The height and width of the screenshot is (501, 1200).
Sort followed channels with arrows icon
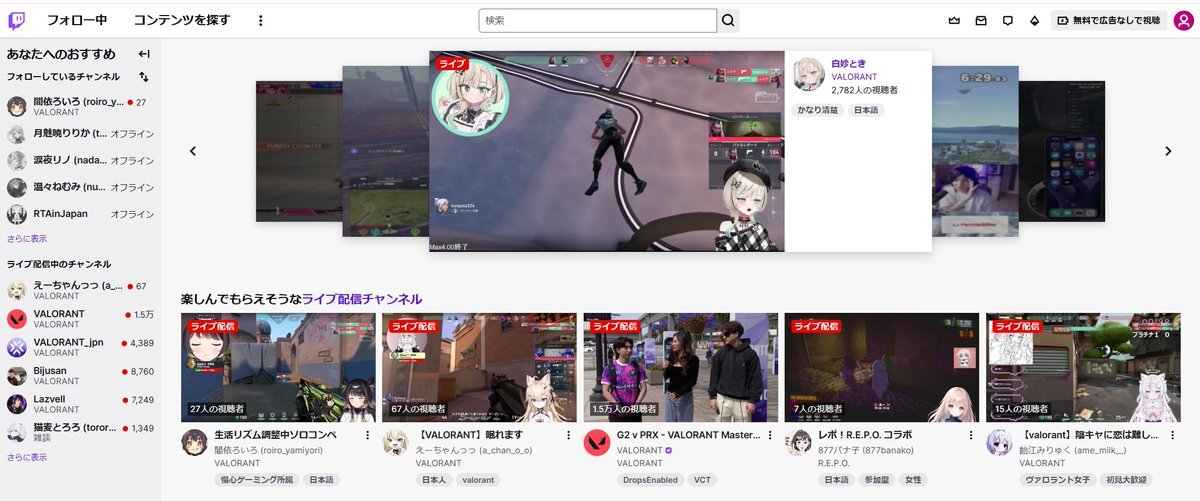click(x=144, y=77)
